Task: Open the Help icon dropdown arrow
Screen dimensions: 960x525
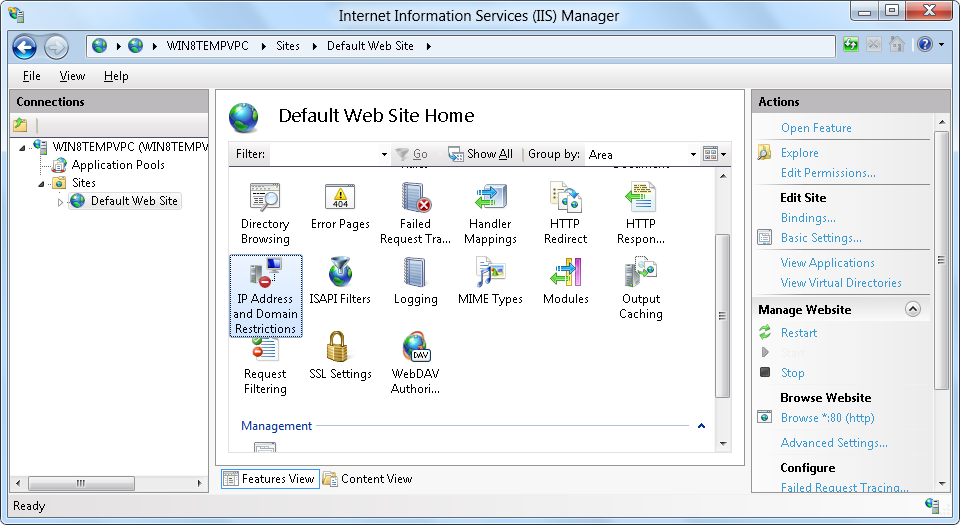Action: point(941,45)
